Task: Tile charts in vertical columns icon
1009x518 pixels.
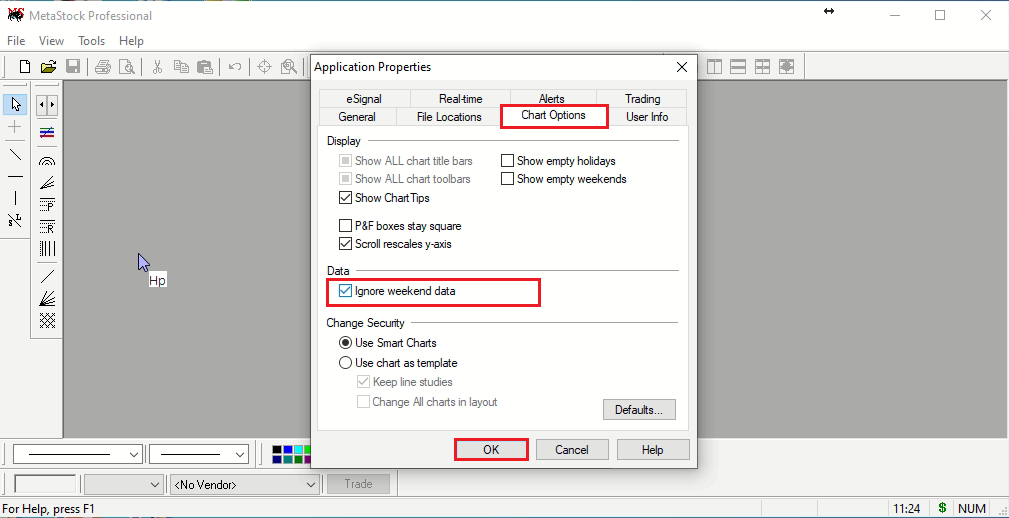Action: click(x=714, y=66)
